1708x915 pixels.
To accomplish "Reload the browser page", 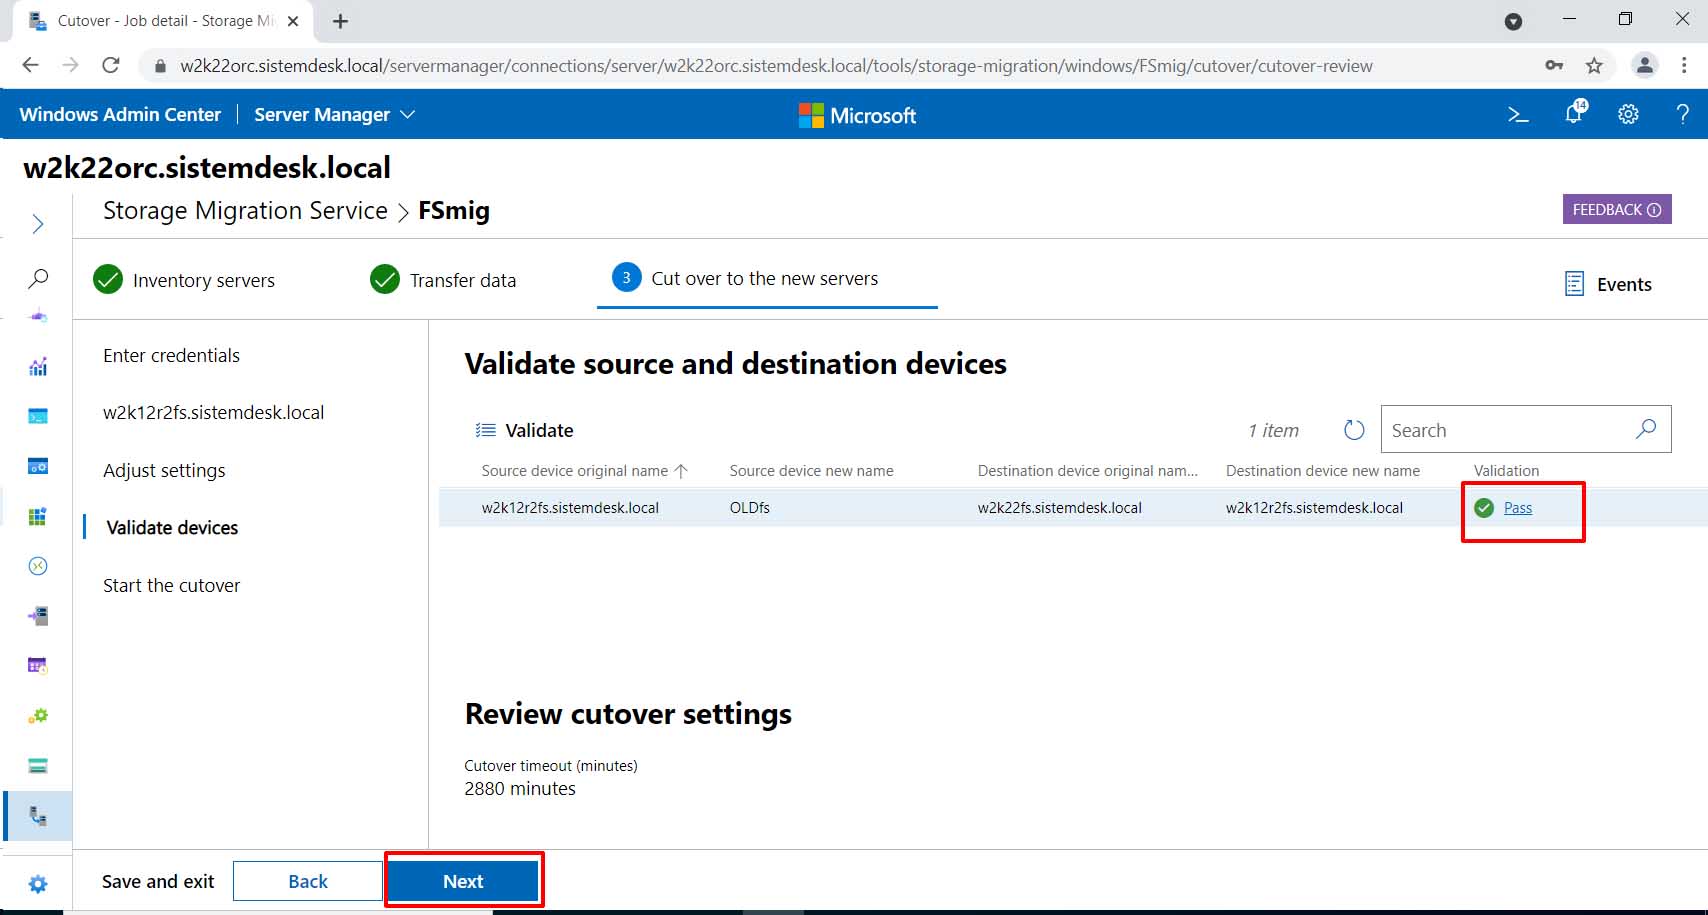I will (x=111, y=65).
